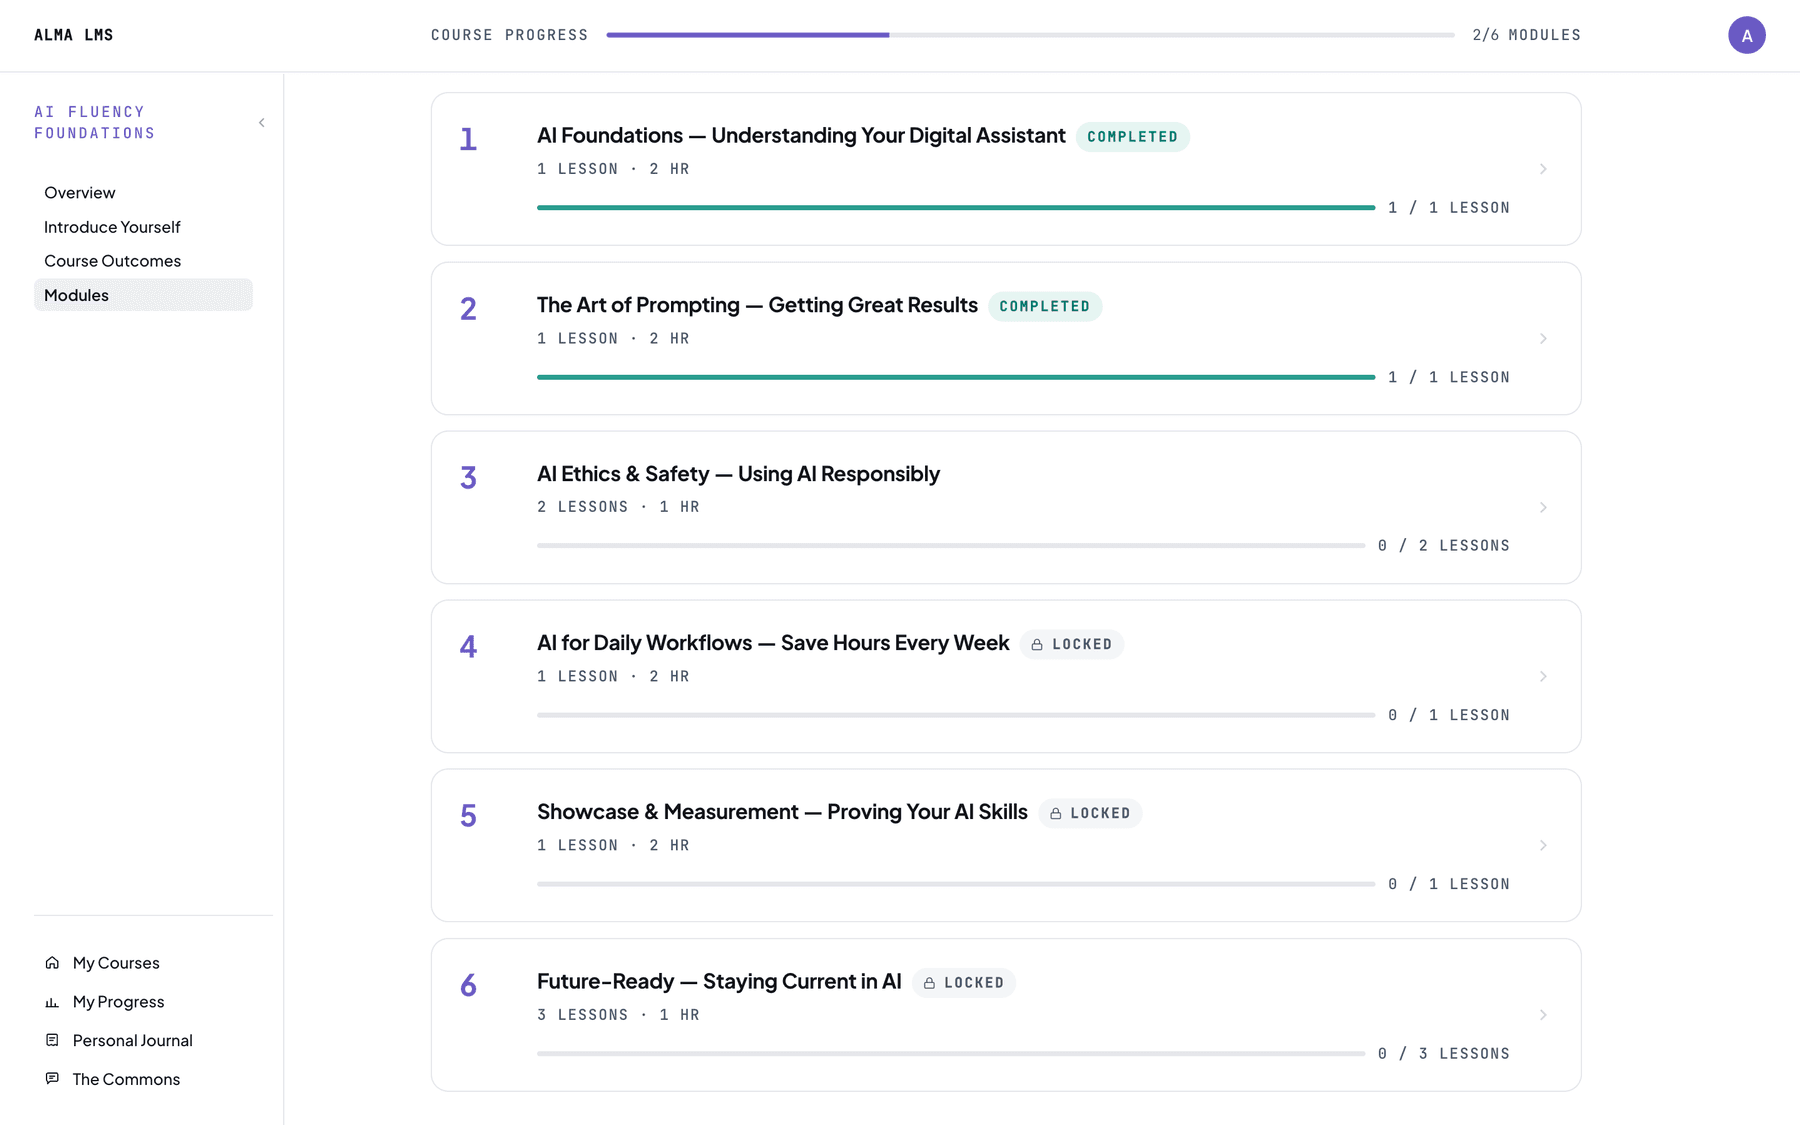
Task: Click the Completed badge on module 2
Action: pos(1045,306)
